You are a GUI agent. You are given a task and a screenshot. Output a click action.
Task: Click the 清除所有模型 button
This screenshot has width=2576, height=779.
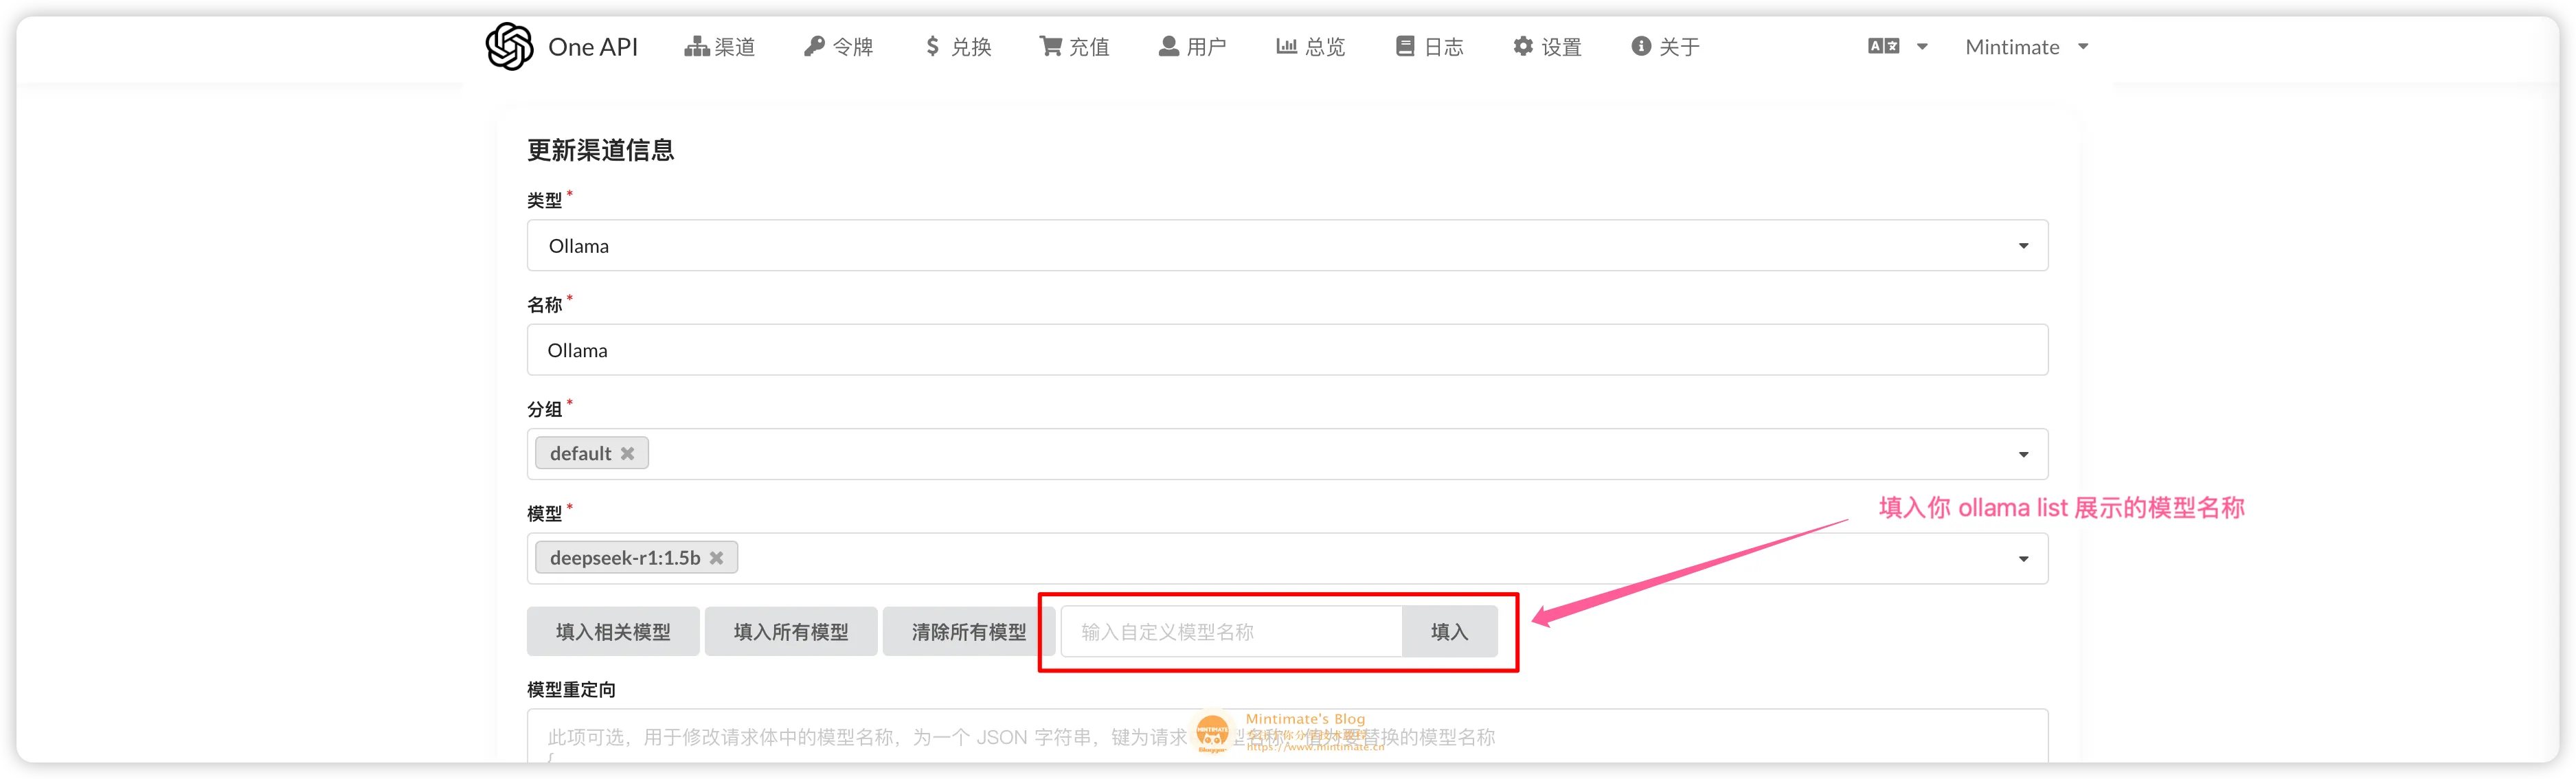tap(967, 631)
